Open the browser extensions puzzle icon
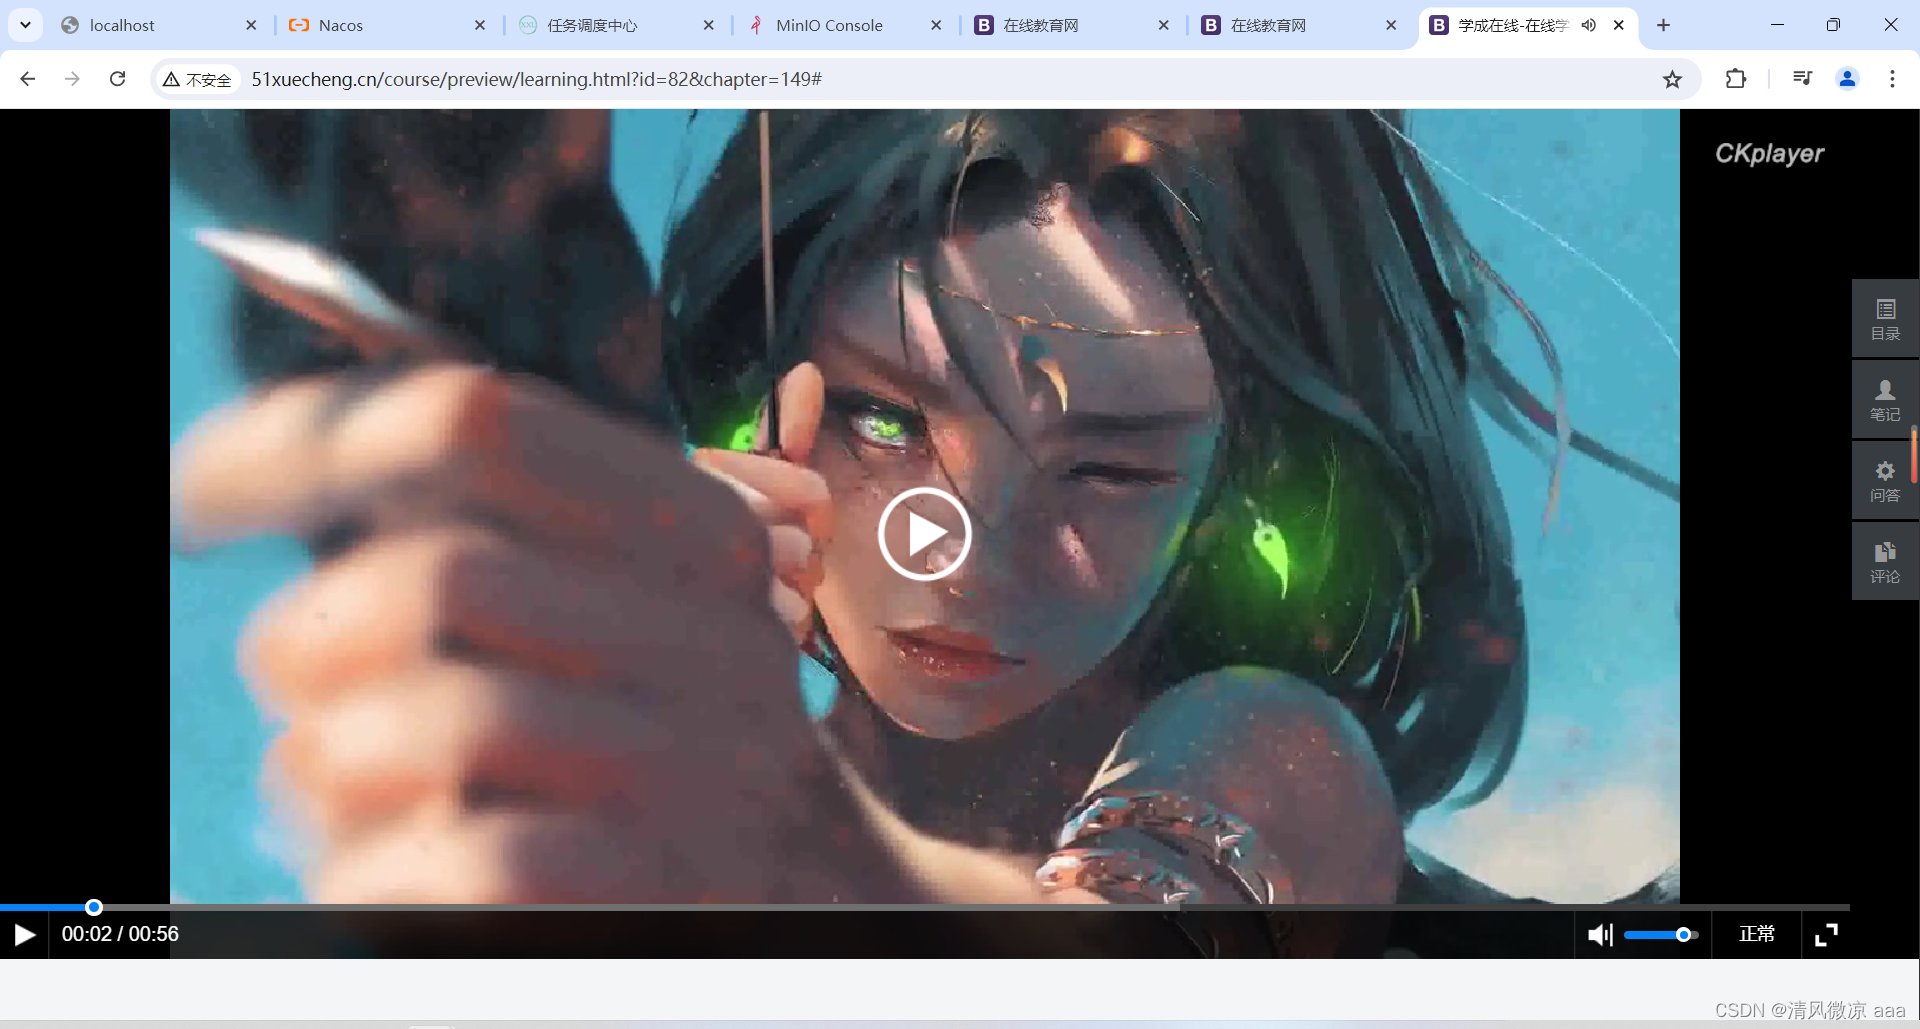 click(x=1736, y=79)
